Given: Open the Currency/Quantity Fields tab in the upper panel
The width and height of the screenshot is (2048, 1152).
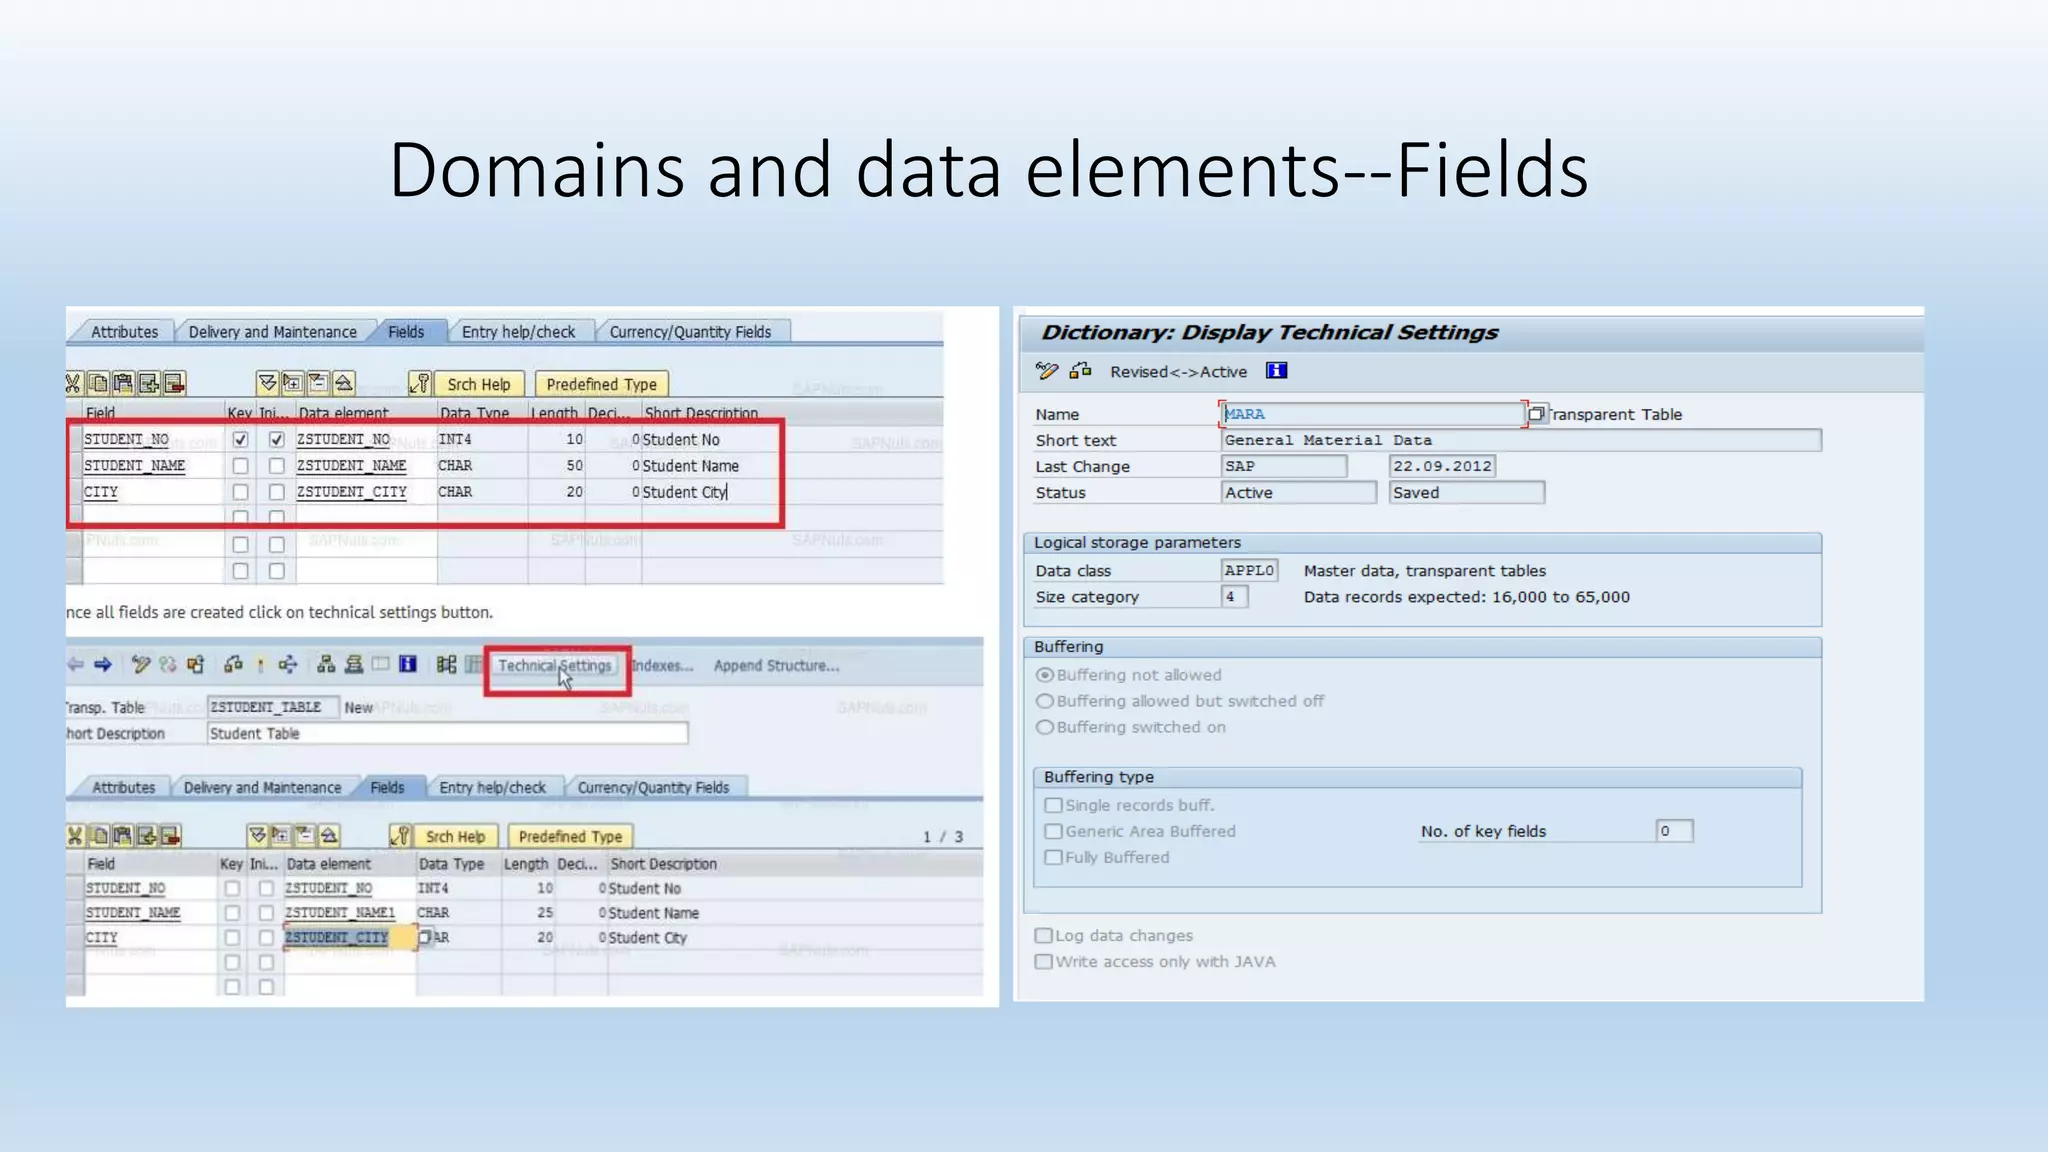Looking at the screenshot, I should (x=690, y=332).
